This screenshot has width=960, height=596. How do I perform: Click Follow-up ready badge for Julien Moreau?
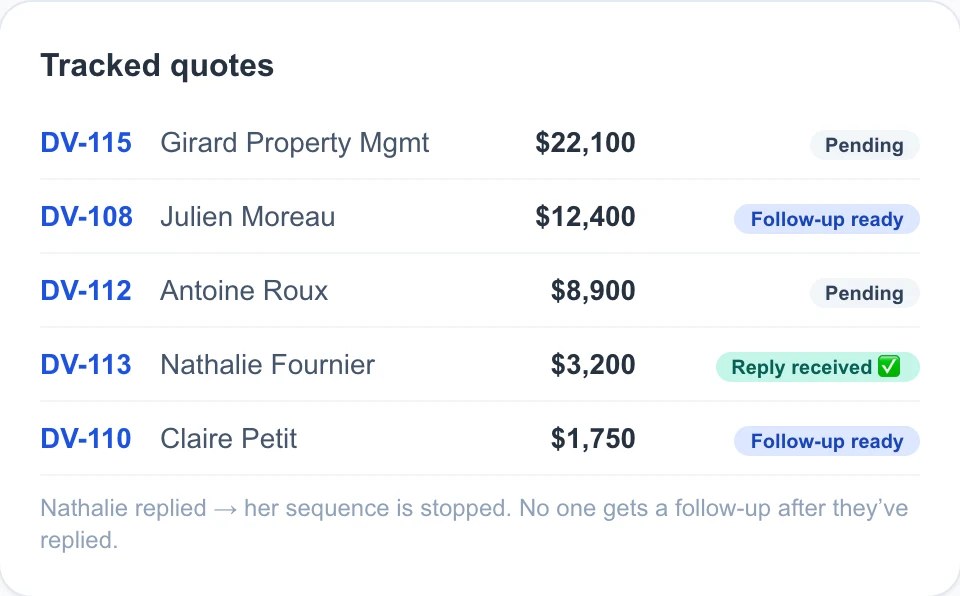[827, 219]
